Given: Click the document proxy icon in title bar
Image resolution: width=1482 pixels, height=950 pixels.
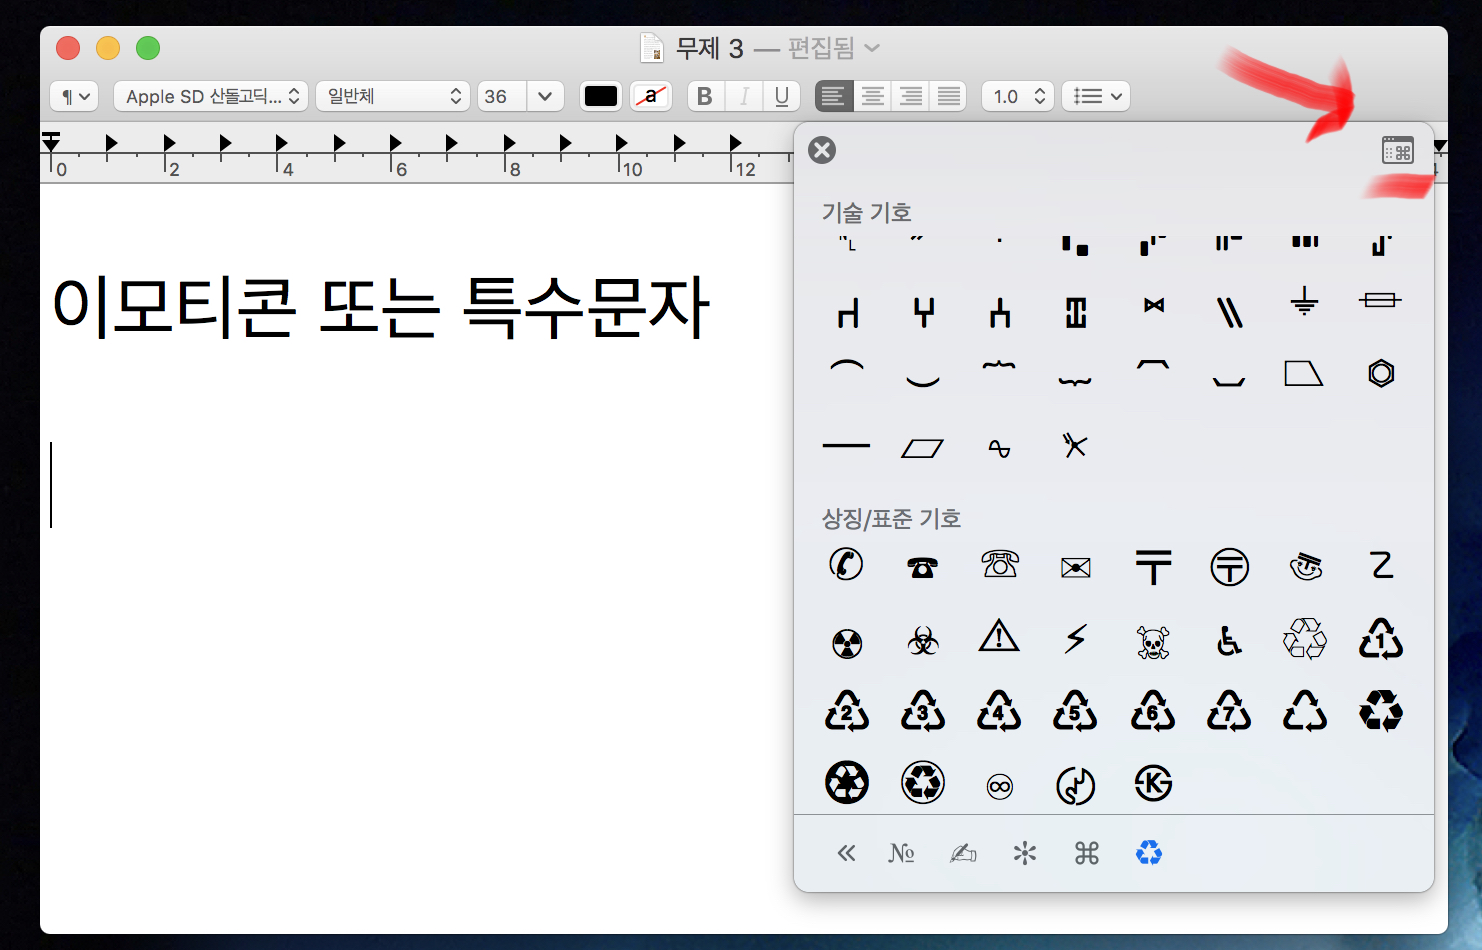Looking at the screenshot, I should tap(652, 48).
